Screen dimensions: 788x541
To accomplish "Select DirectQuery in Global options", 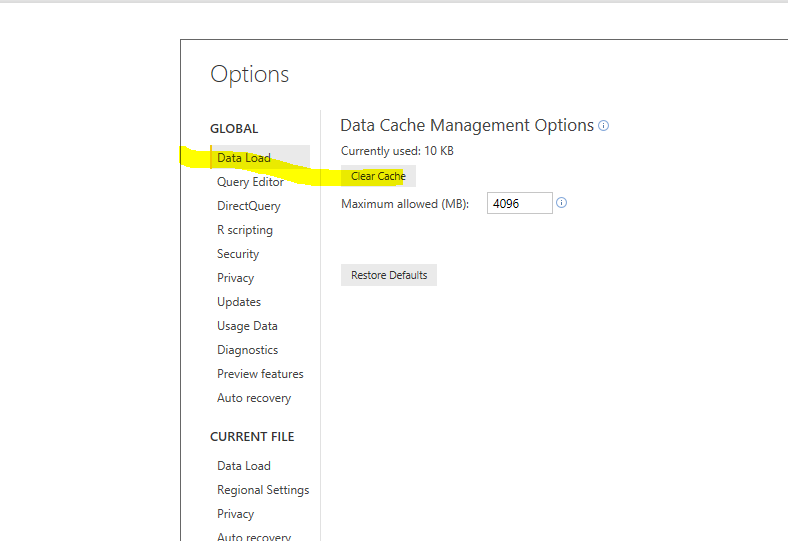I will click(x=249, y=206).
